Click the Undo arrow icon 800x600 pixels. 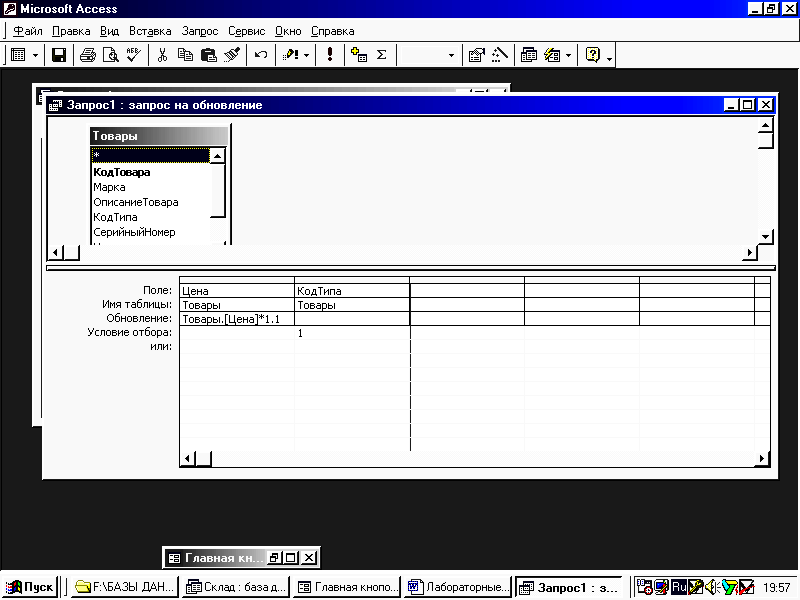point(261,55)
